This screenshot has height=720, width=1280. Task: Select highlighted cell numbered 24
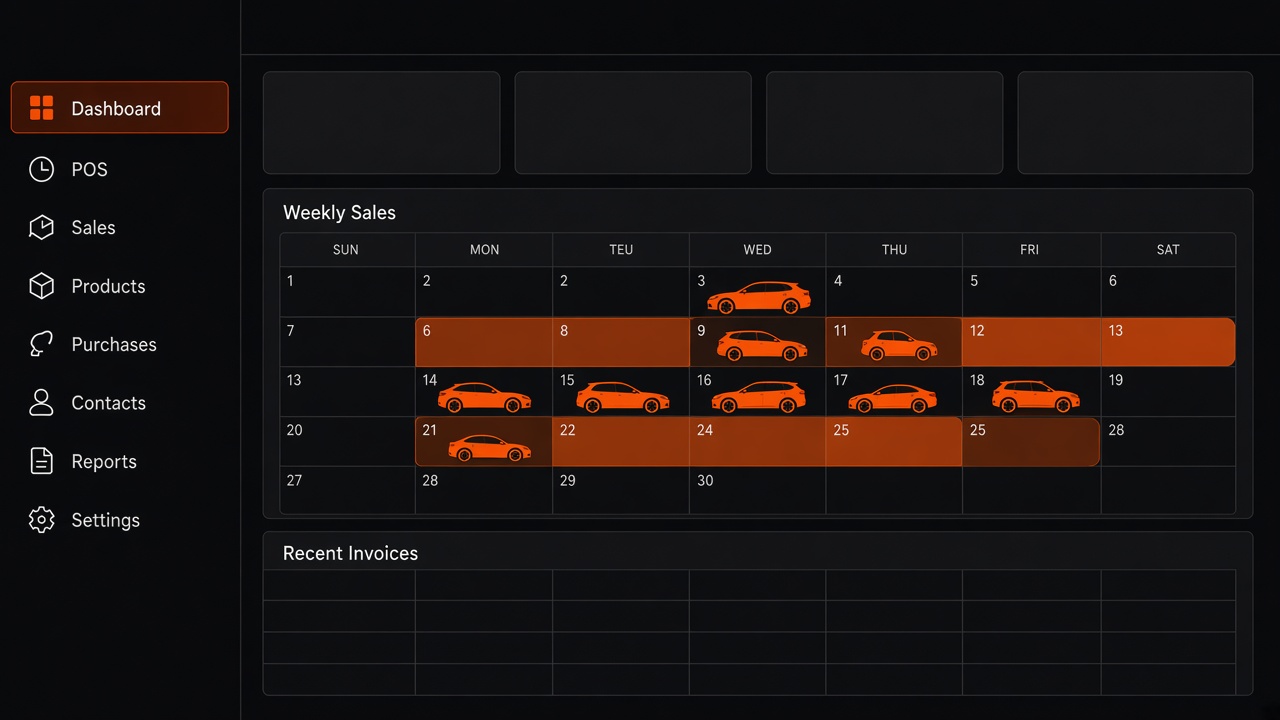point(757,442)
